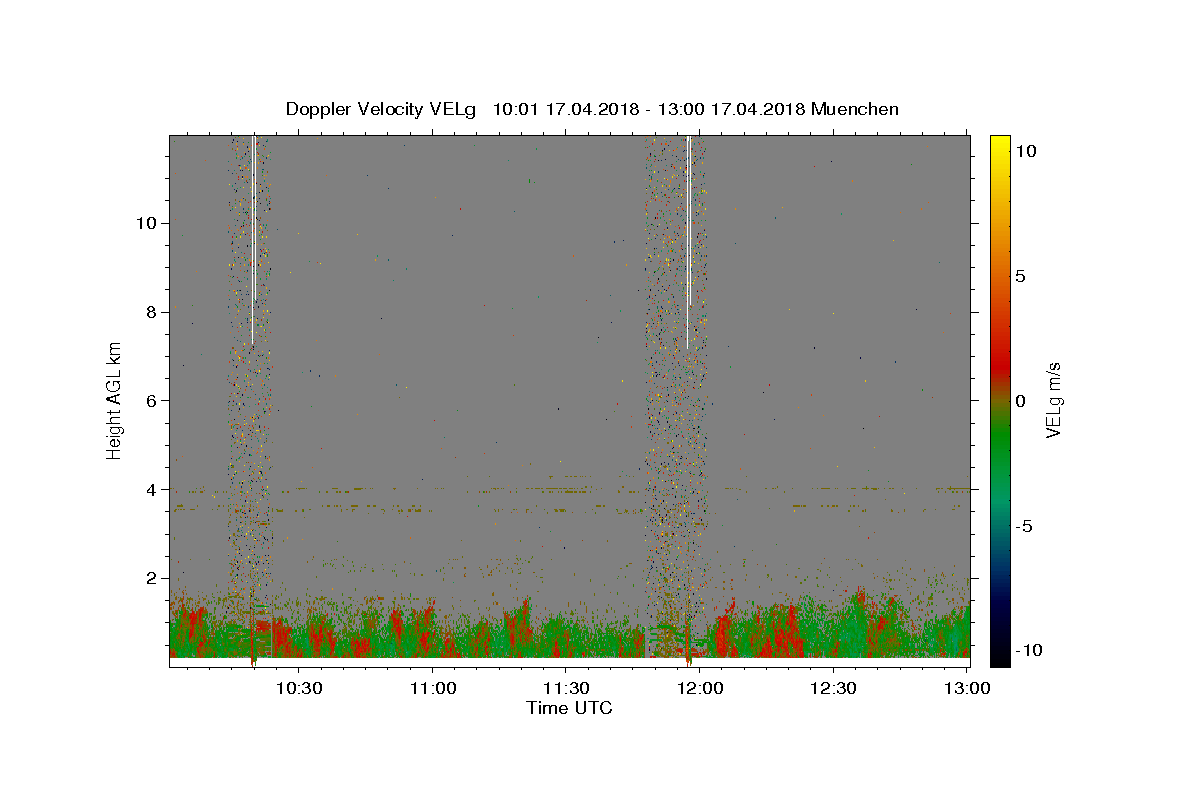Click the colorbar value 0
1200x800 pixels.
point(1020,401)
